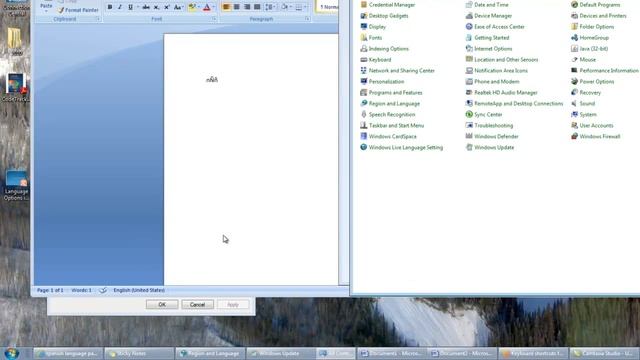Click Cancel in the dialog behind Word
The image size is (640, 360).
click(197, 304)
